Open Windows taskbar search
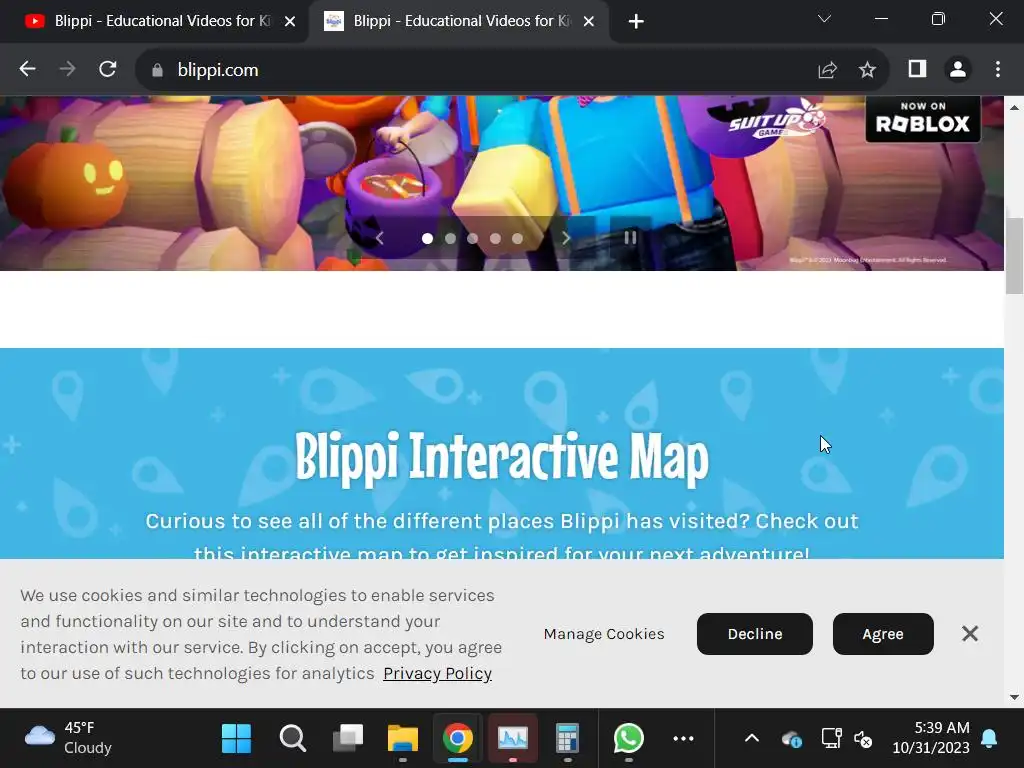1024x768 pixels. [293, 739]
